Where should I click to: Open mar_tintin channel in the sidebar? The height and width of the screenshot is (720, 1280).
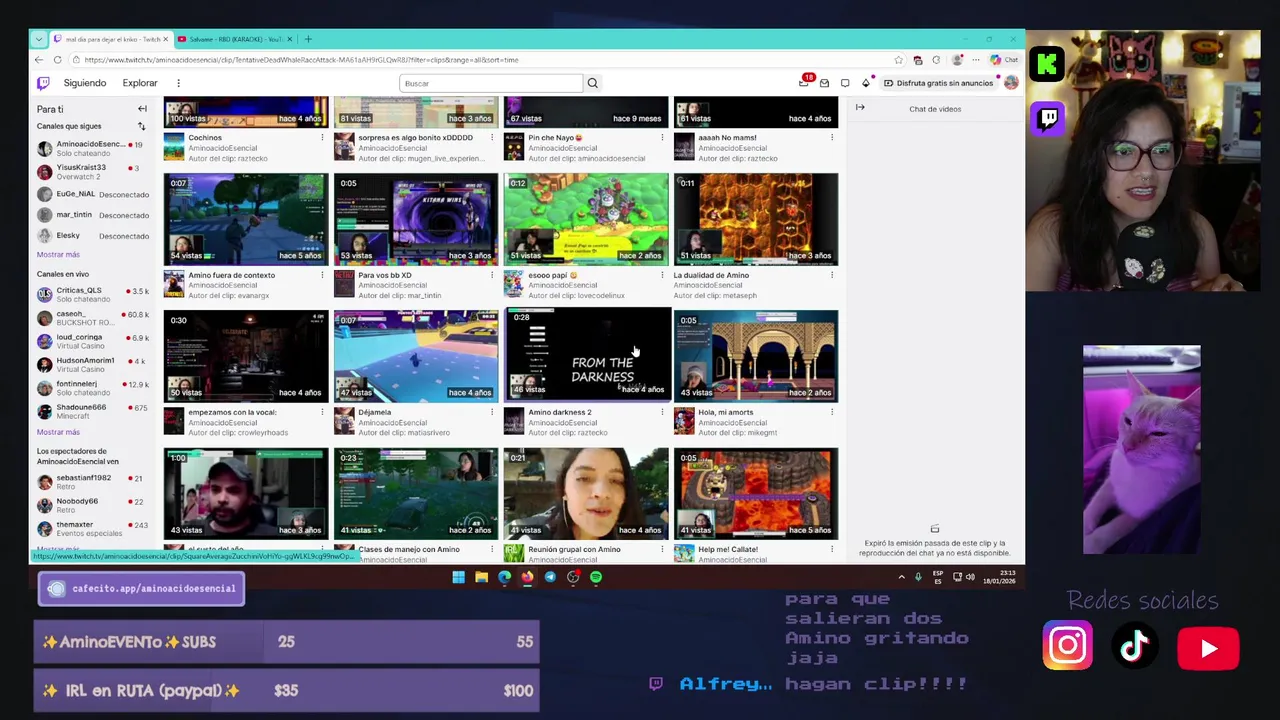pos(92,215)
